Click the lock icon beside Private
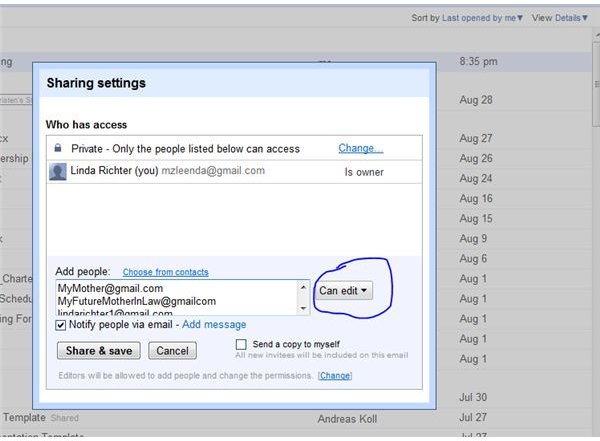 pyautogui.click(x=58, y=148)
